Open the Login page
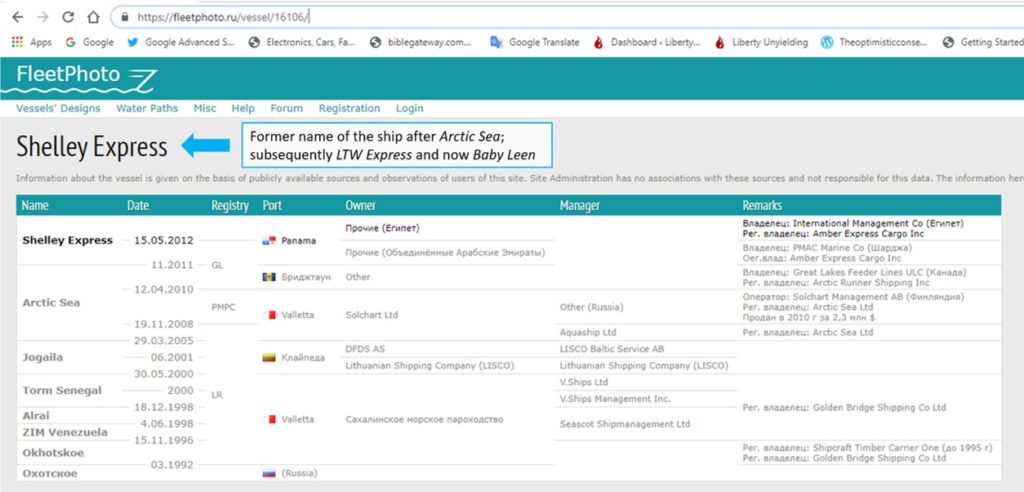Screen dimensions: 1024x492 click(409, 108)
